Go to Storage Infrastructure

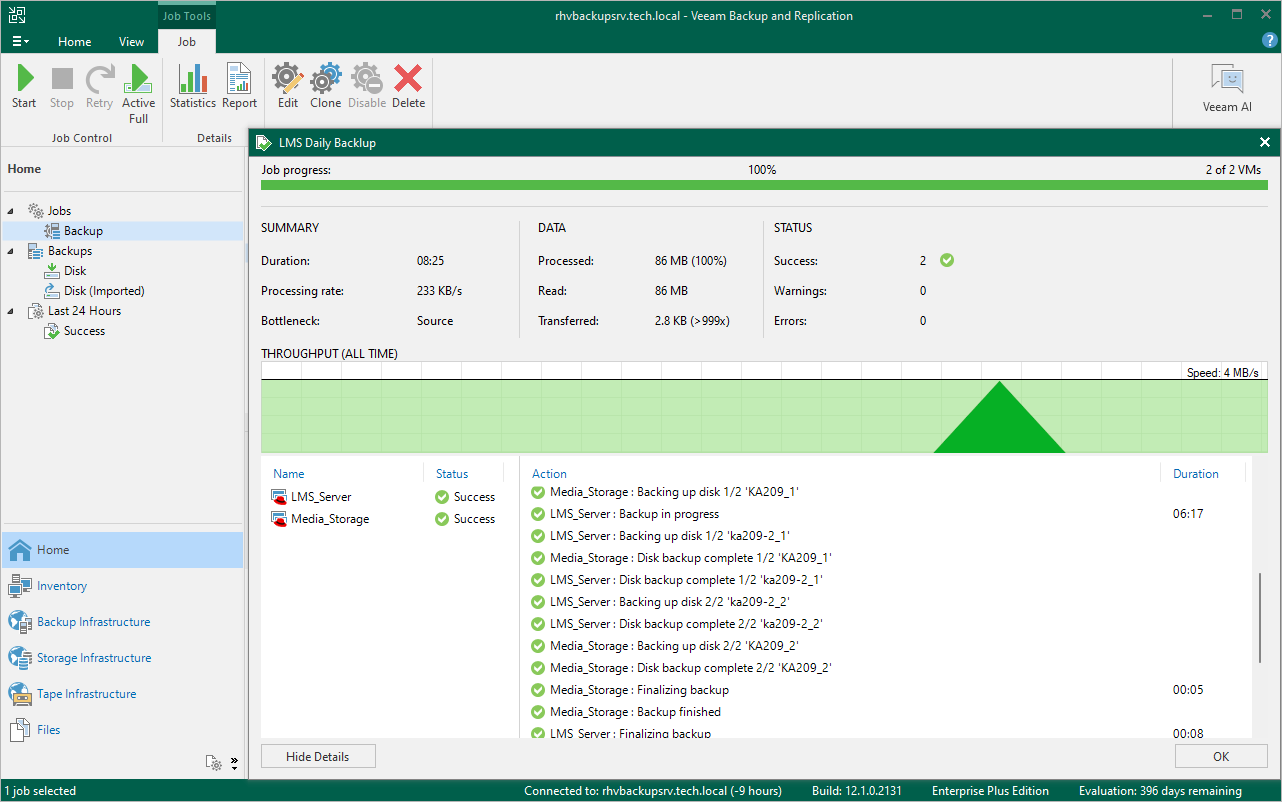coord(122,658)
